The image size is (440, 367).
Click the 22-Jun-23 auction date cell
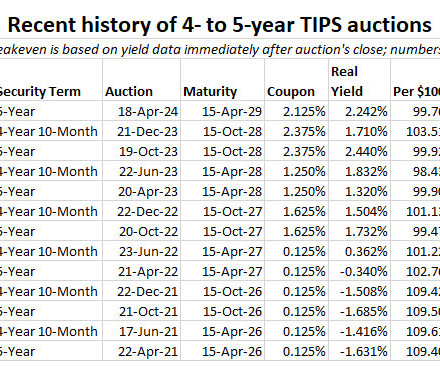(x=141, y=171)
